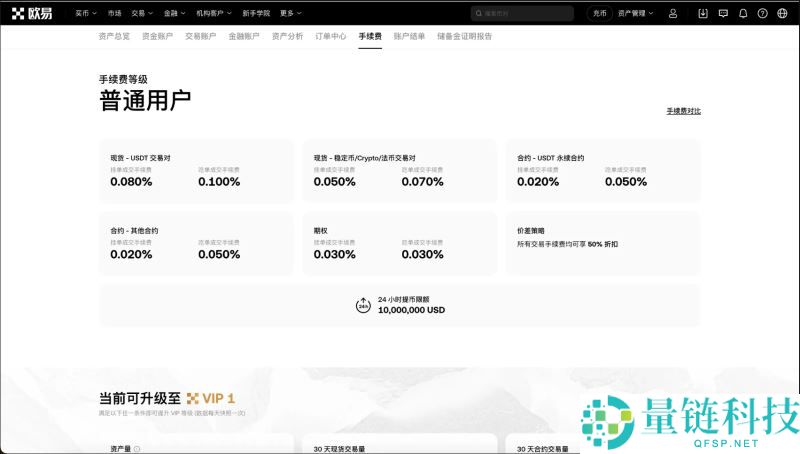Open 新手学院 in the top menu

(x=256, y=13)
